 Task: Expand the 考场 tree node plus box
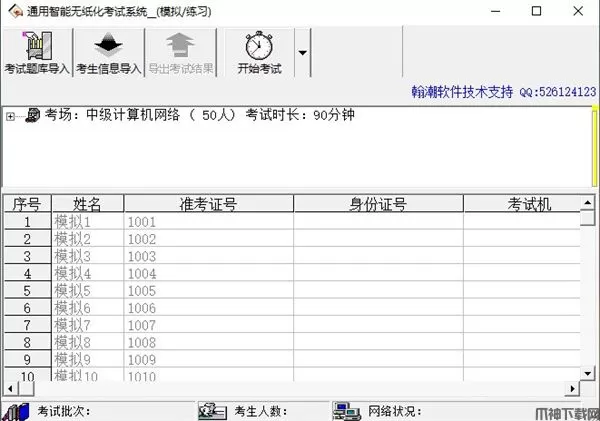(10, 116)
